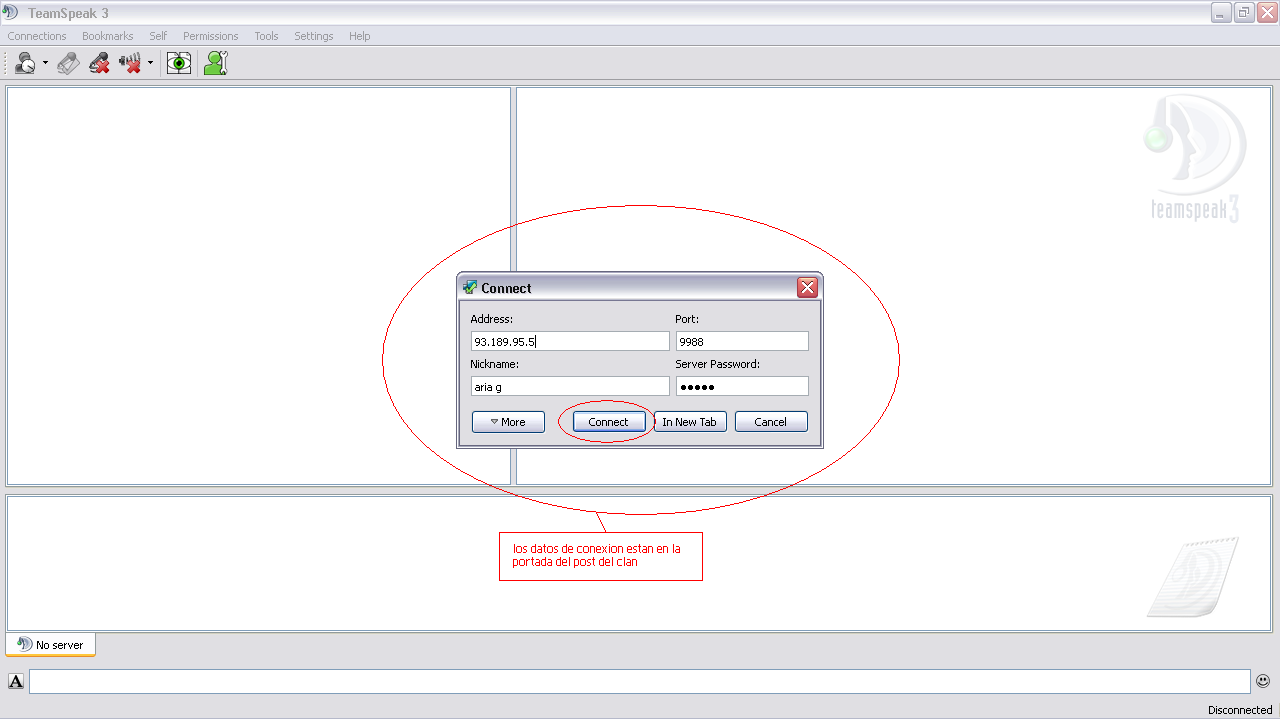1280x720 pixels.
Task: Open the Tools menu
Action: tap(266, 36)
